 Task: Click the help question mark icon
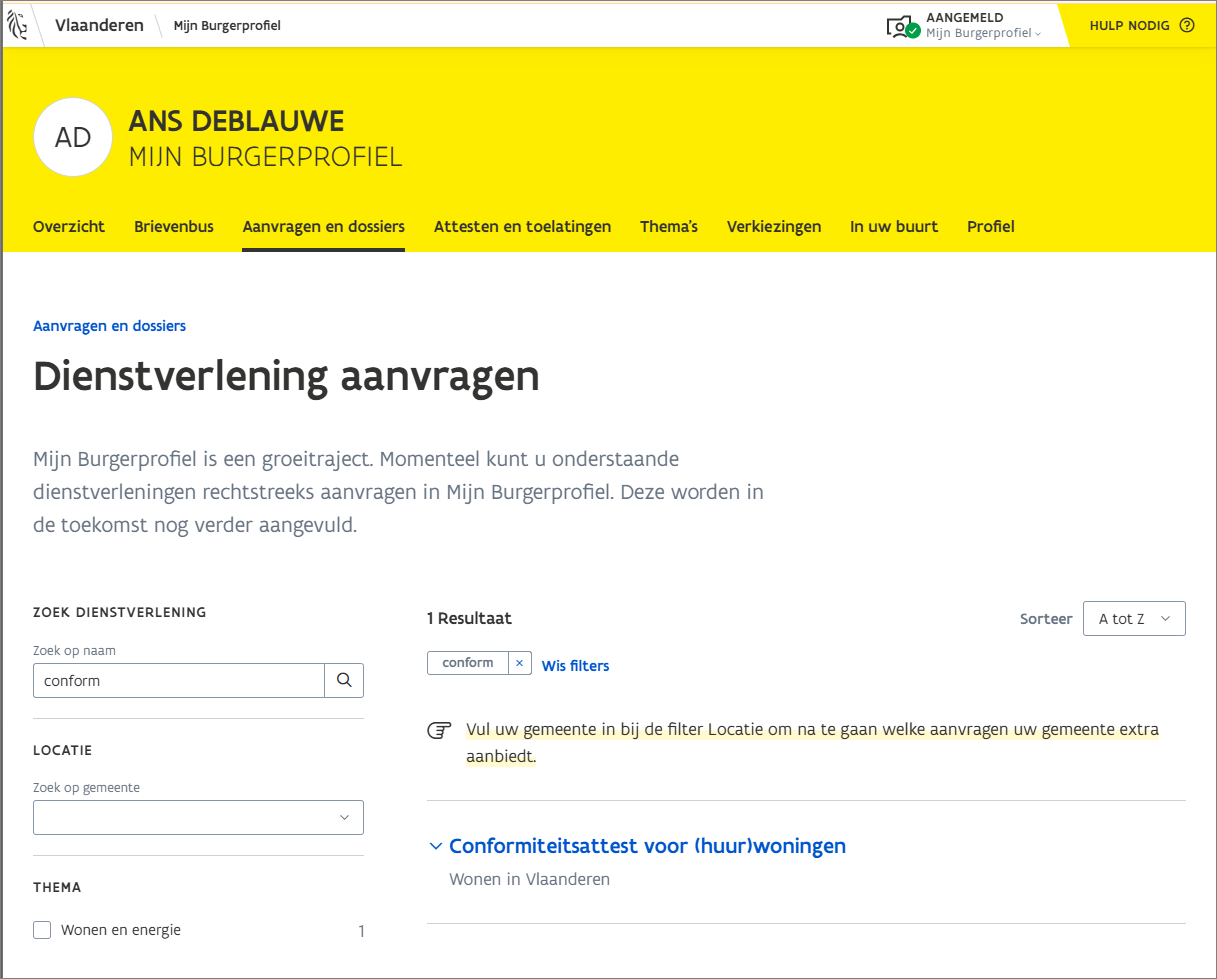pos(1187,26)
